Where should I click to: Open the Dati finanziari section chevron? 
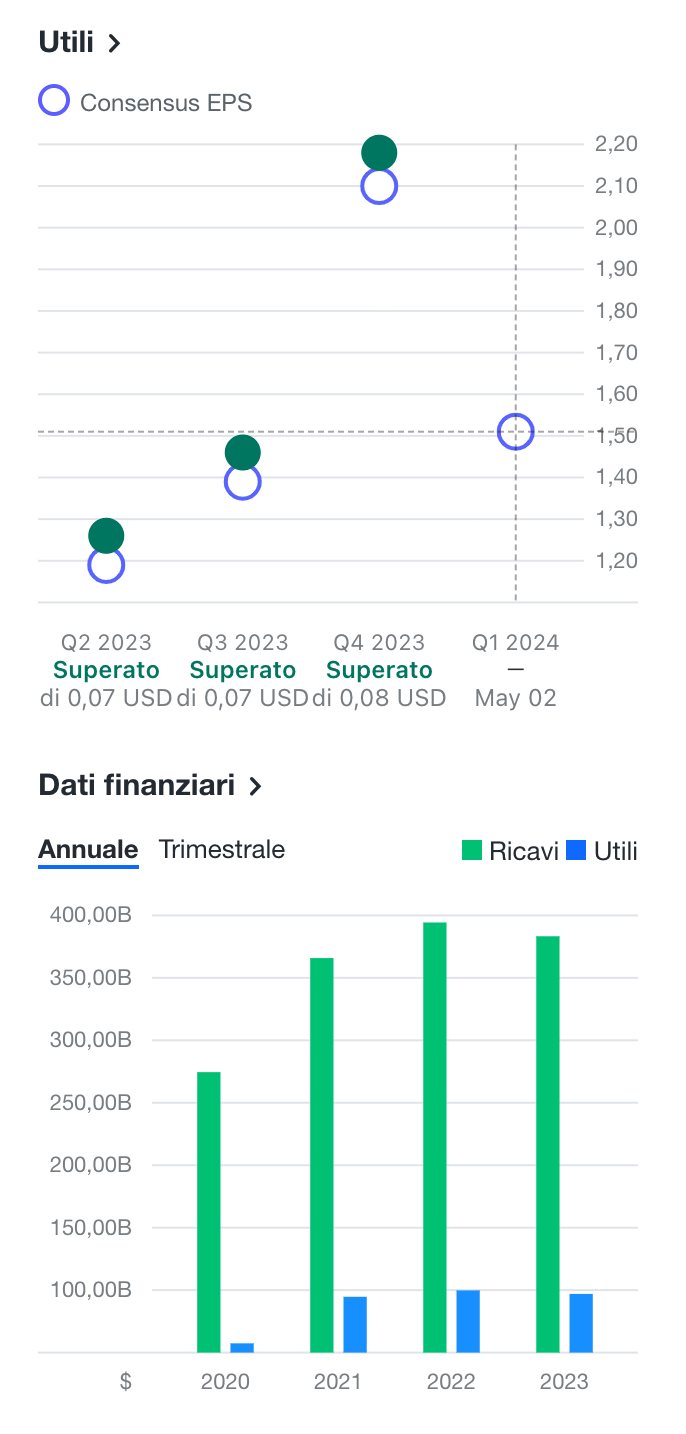click(x=255, y=786)
